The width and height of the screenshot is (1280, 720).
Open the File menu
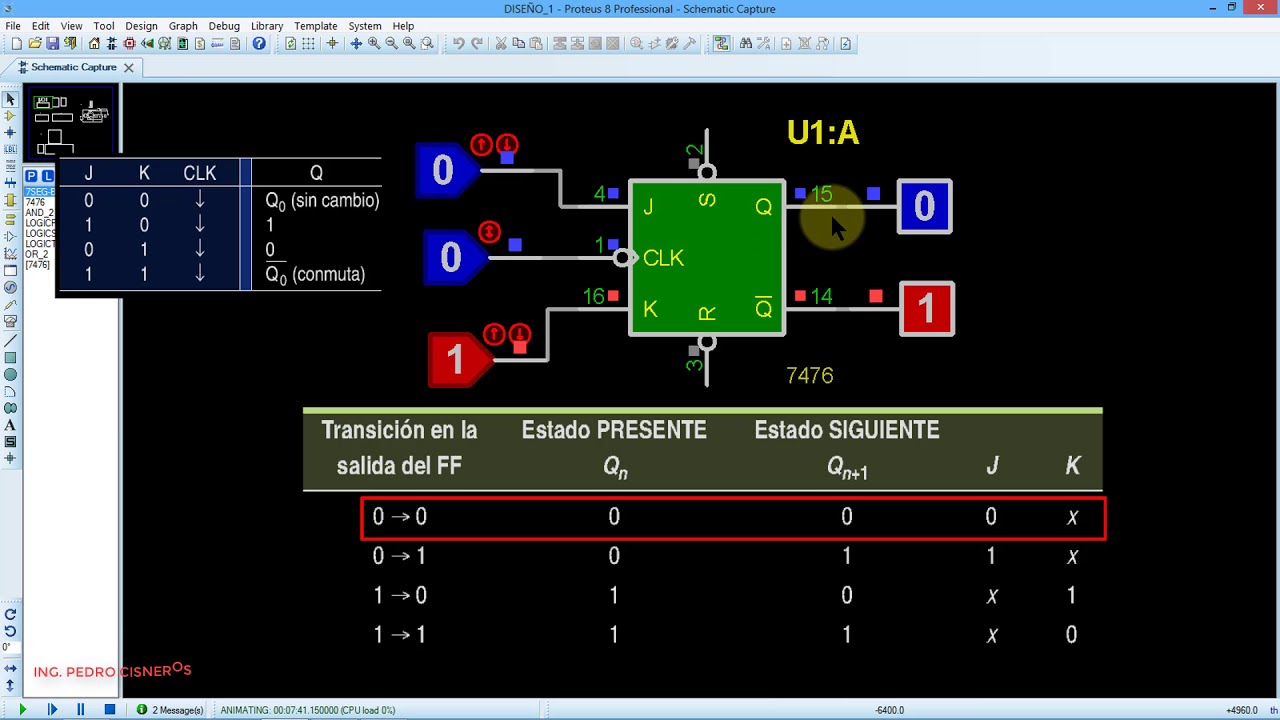[13, 26]
